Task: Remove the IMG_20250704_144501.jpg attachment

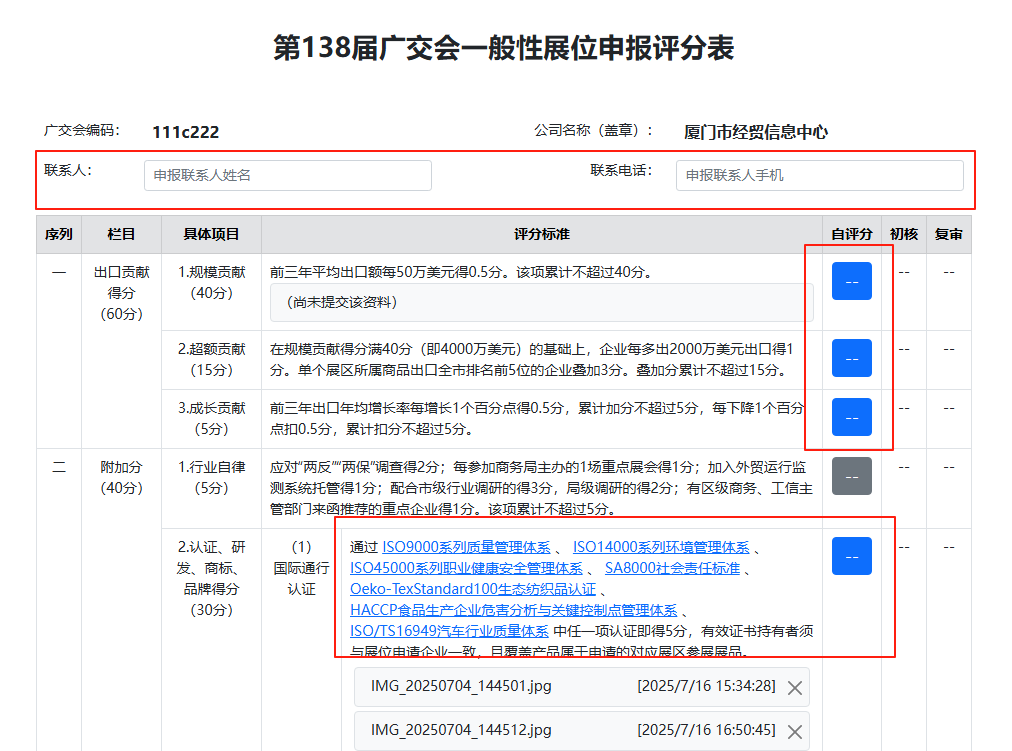Action: [795, 687]
